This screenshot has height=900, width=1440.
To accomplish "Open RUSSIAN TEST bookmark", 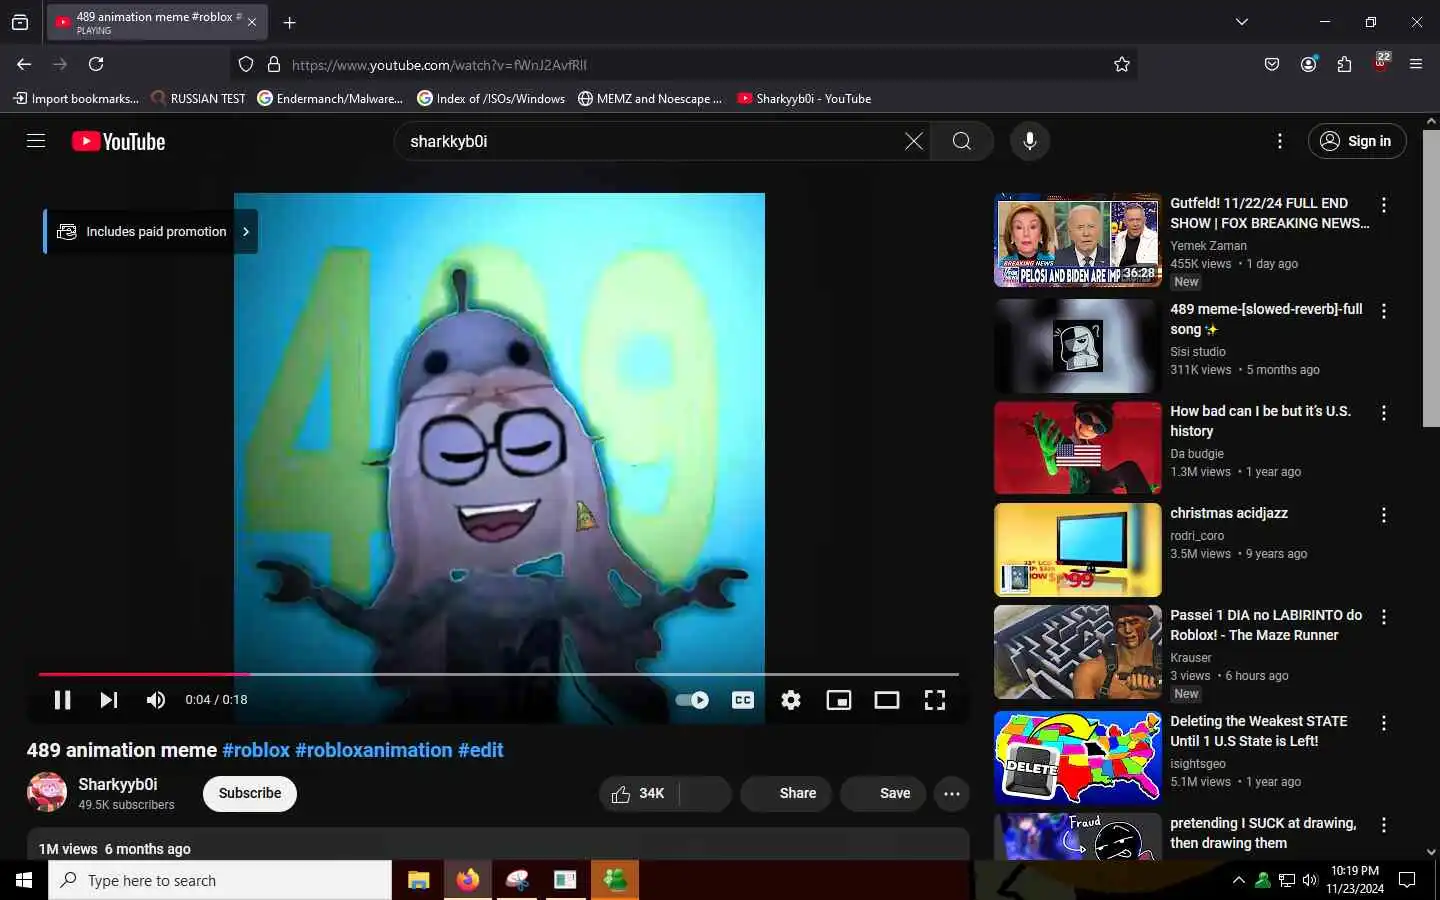I will 198,98.
